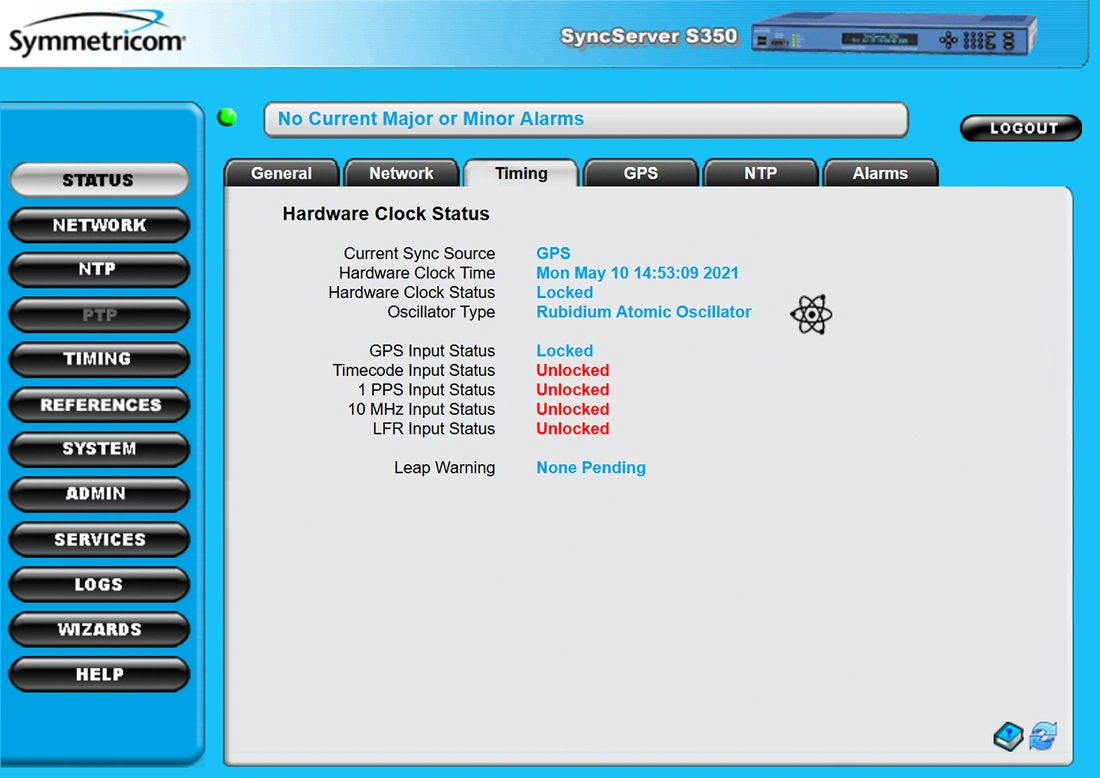The height and width of the screenshot is (778, 1100).
Task: Open the Network tab in the status panel
Action: pos(401,173)
